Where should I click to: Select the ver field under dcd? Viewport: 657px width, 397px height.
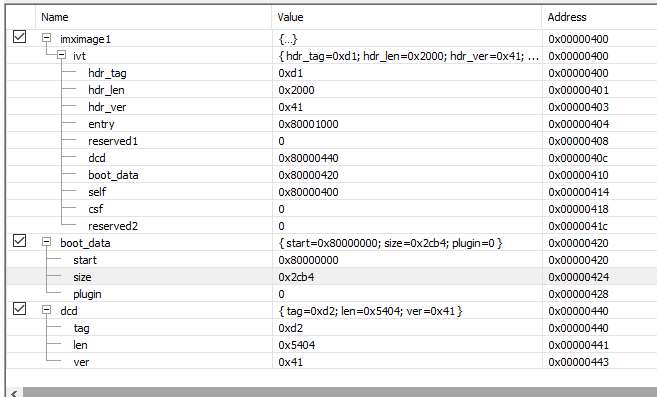pyautogui.click(x=81, y=362)
